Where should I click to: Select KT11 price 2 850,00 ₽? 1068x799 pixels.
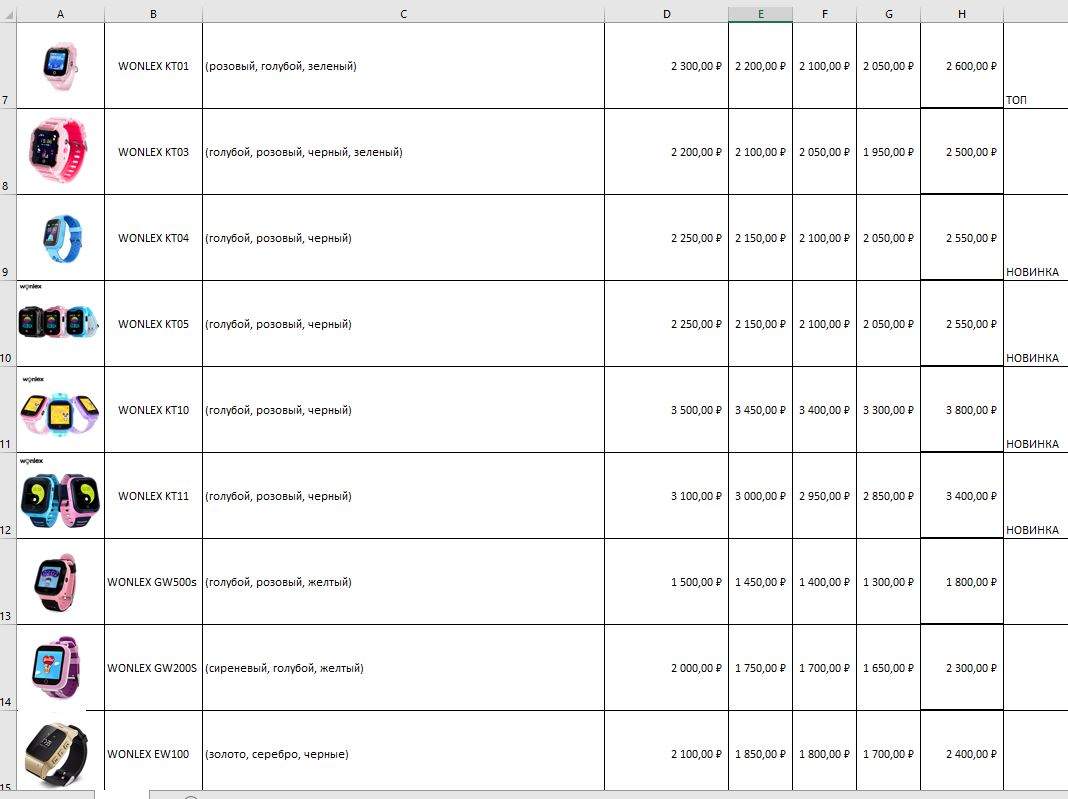click(889, 496)
